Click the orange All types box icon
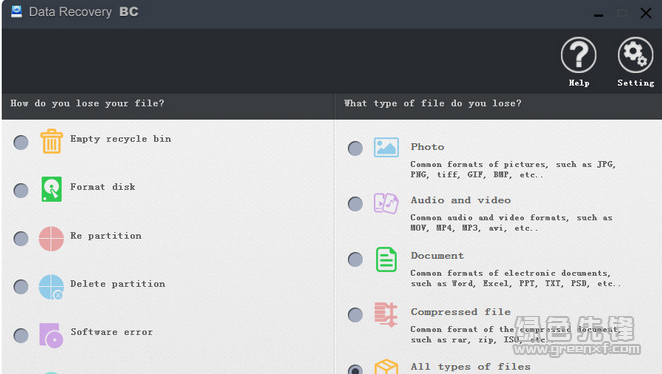This screenshot has height=374, width=662. pos(386,367)
